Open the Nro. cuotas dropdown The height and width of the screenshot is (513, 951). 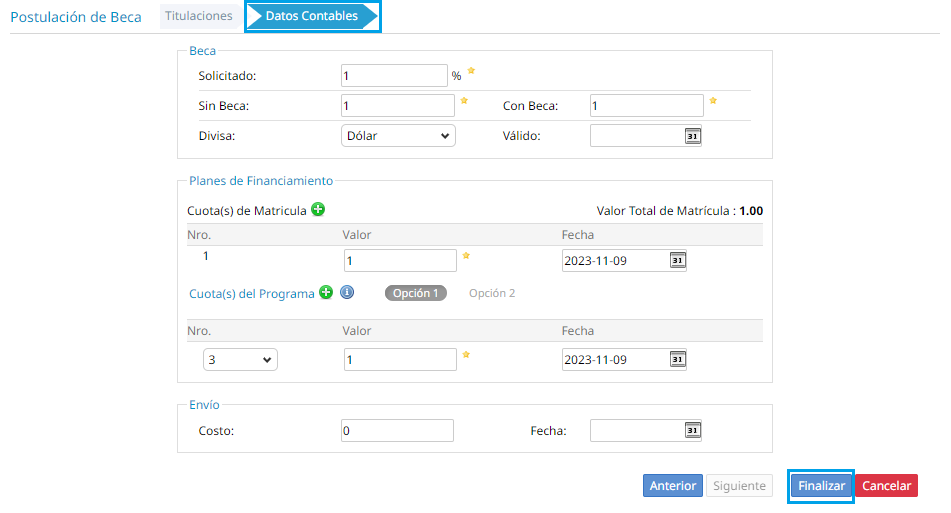click(241, 359)
